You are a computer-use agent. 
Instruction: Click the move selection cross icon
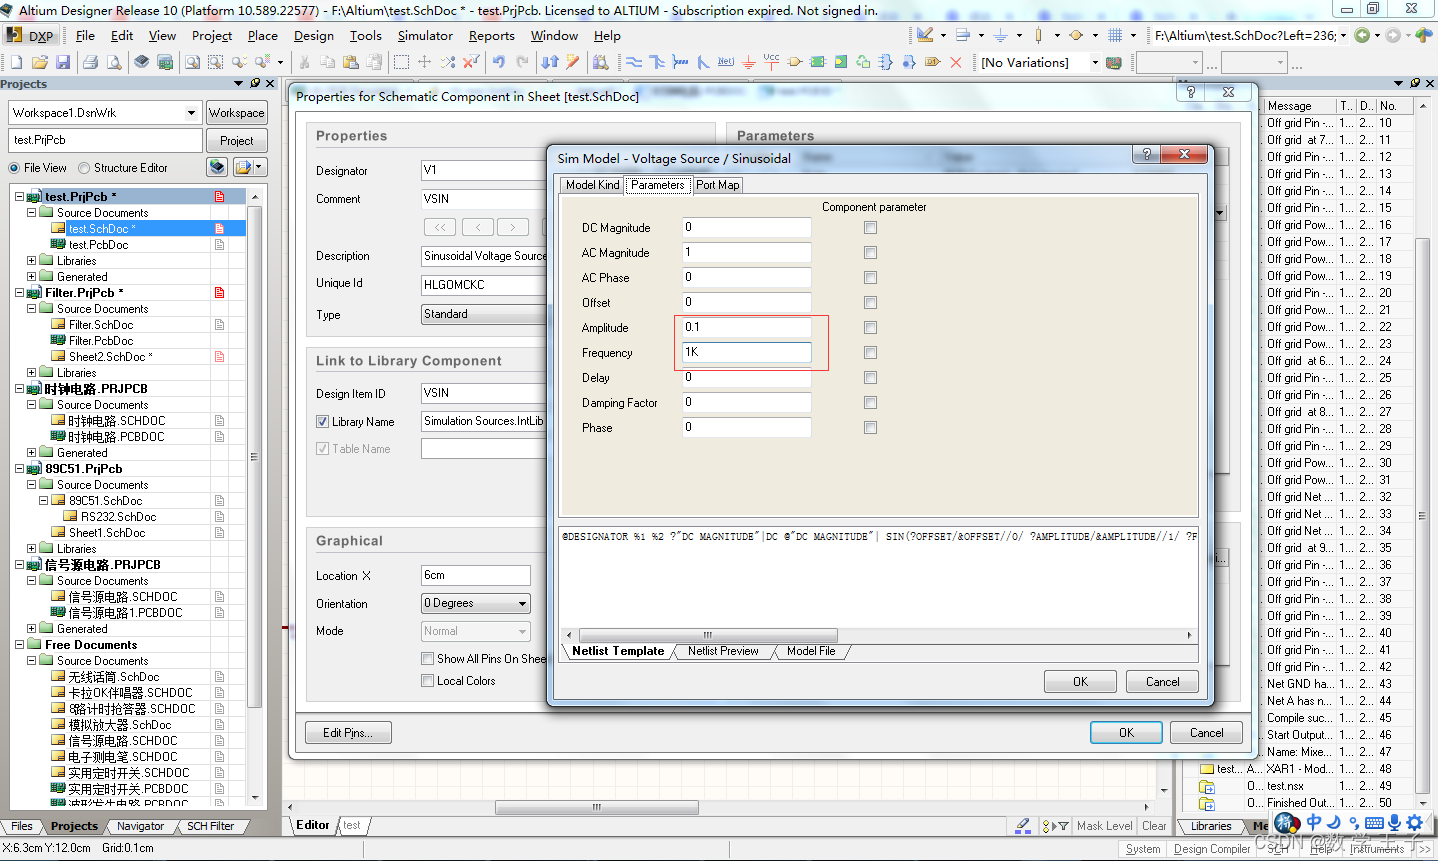coord(424,62)
